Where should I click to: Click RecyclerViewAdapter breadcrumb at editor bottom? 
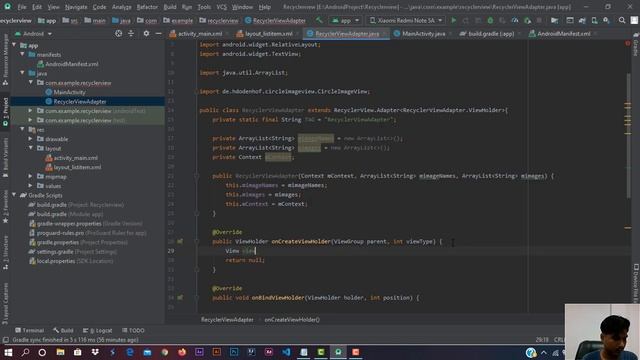point(227,320)
